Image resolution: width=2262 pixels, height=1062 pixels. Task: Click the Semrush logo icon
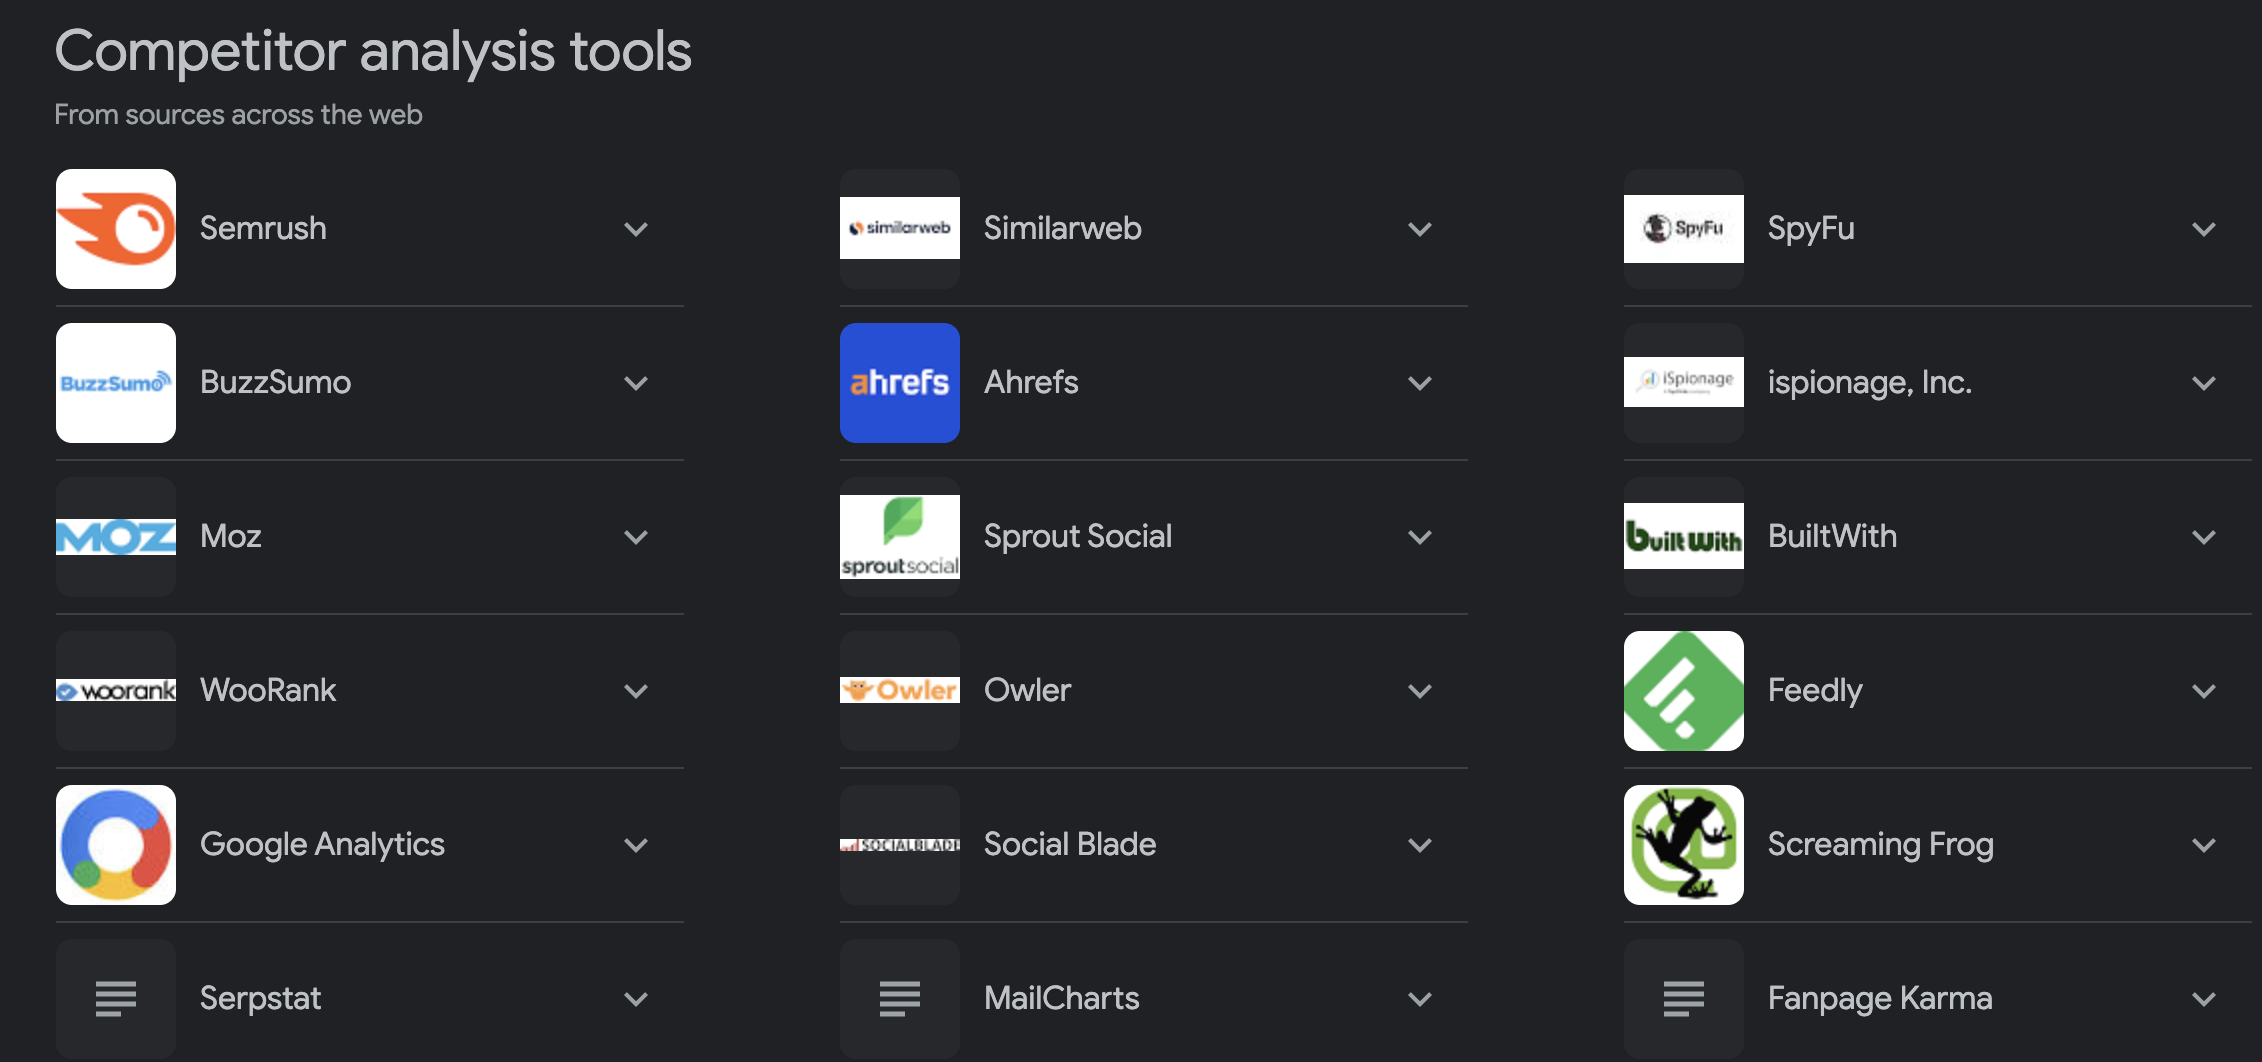116,229
